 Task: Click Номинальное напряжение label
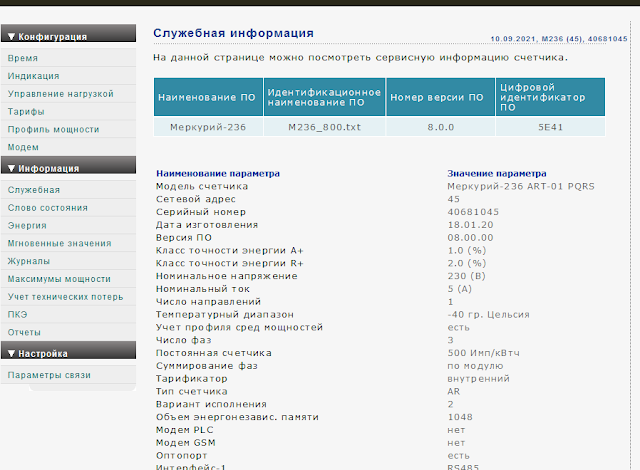(x=227, y=276)
